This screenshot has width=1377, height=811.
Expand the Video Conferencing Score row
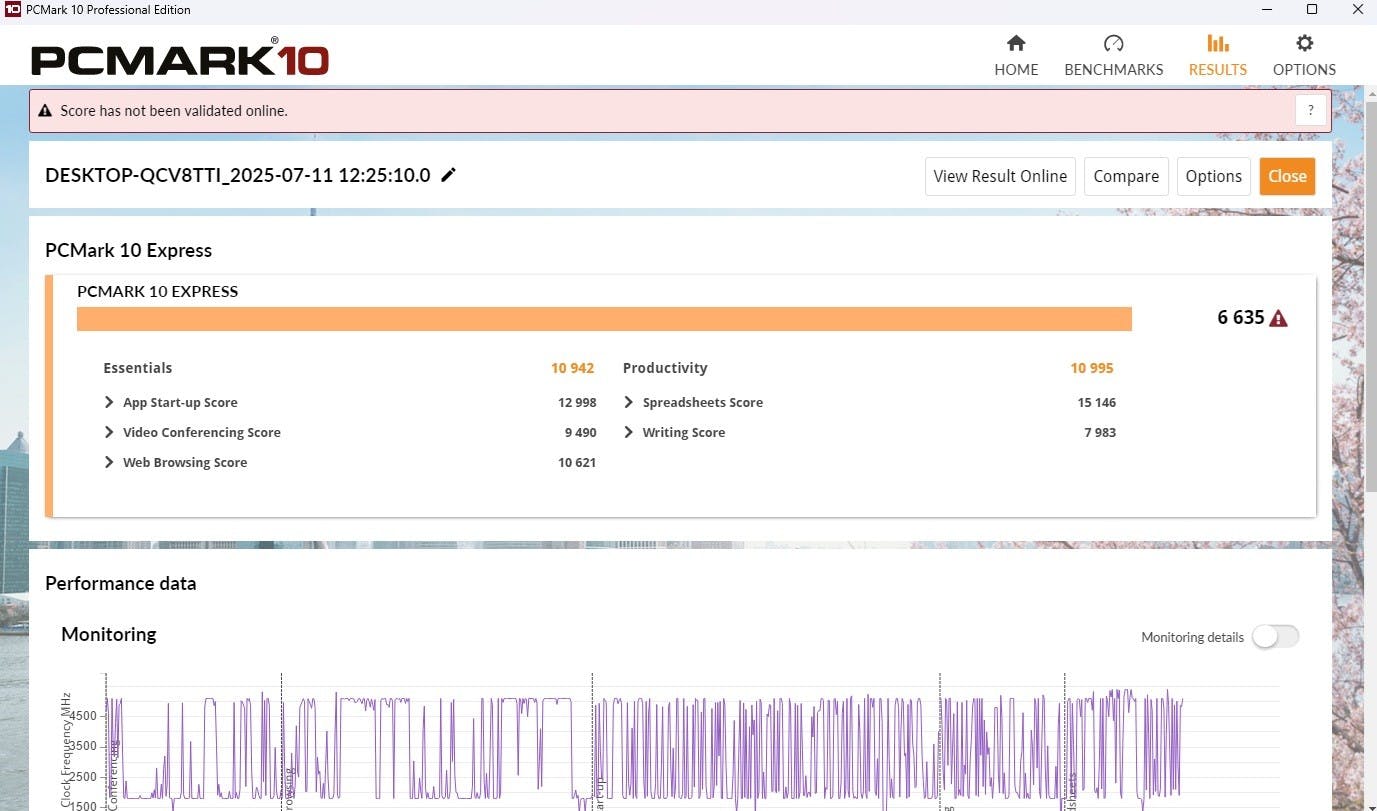coord(109,432)
